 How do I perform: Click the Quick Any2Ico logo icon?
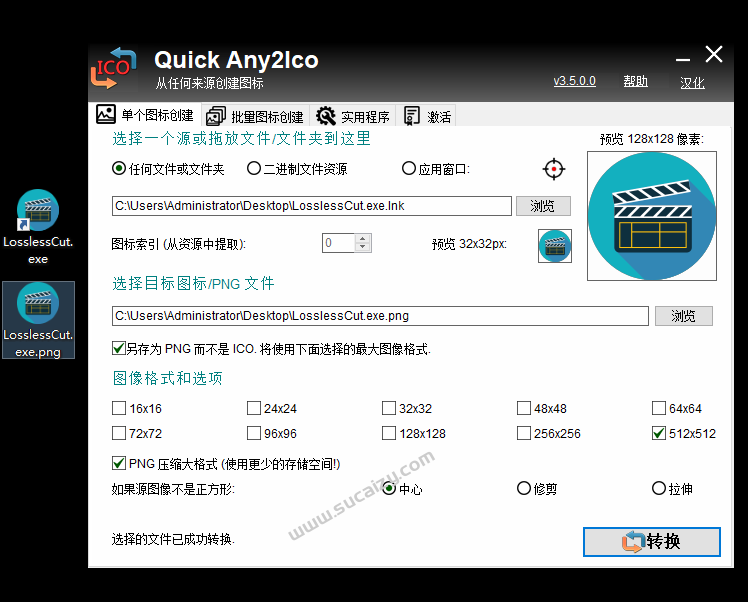click(114, 68)
